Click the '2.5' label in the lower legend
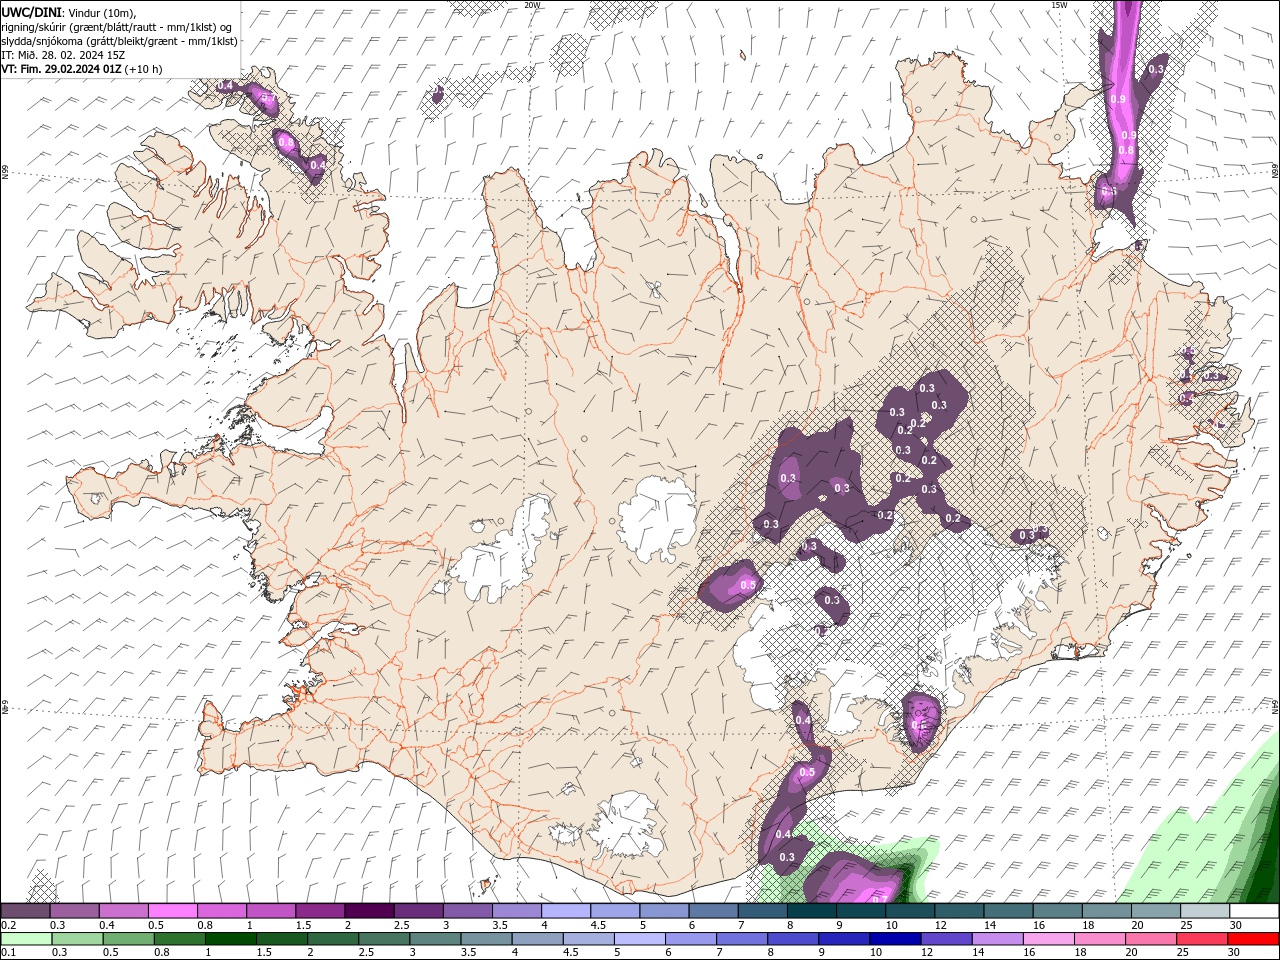Image resolution: width=1280 pixels, height=960 pixels. point(367,953)
